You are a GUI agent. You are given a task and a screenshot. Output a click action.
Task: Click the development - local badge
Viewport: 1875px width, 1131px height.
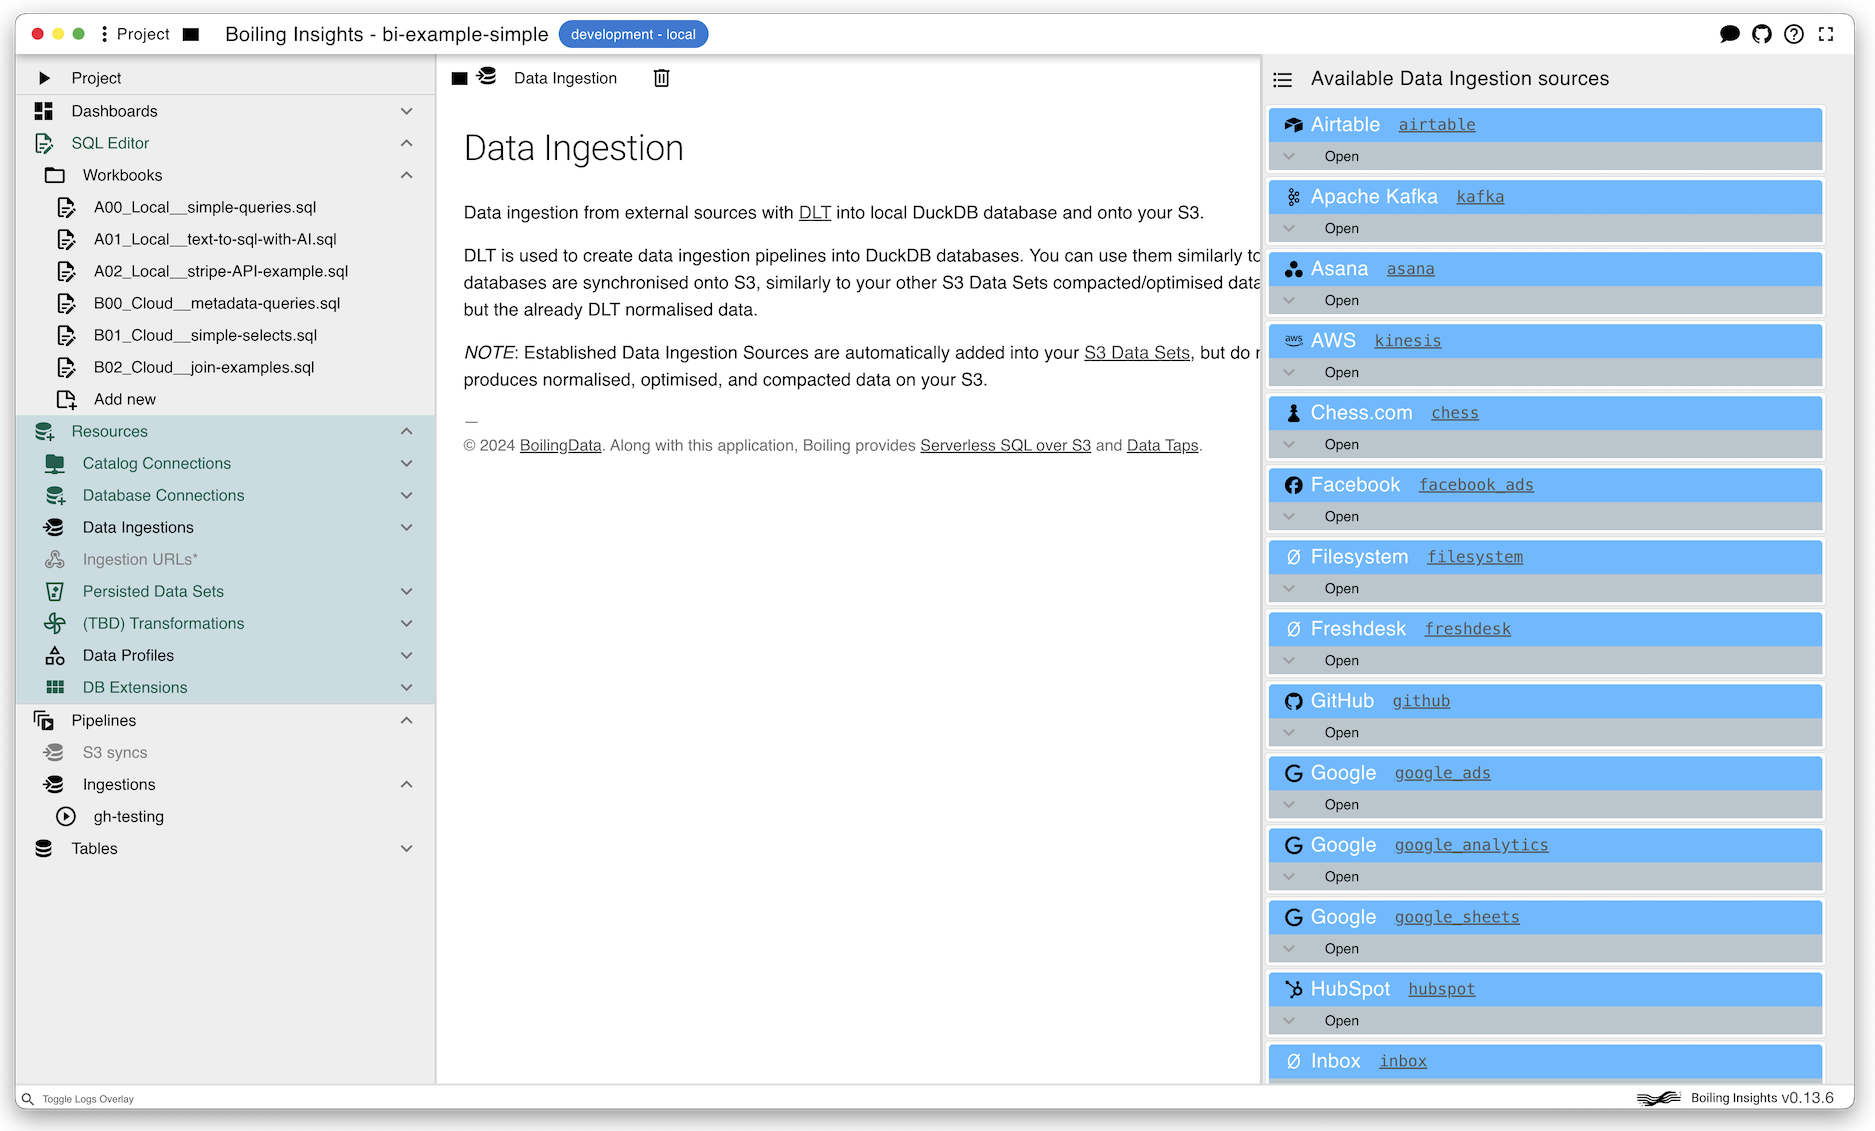tap(633, 34)
